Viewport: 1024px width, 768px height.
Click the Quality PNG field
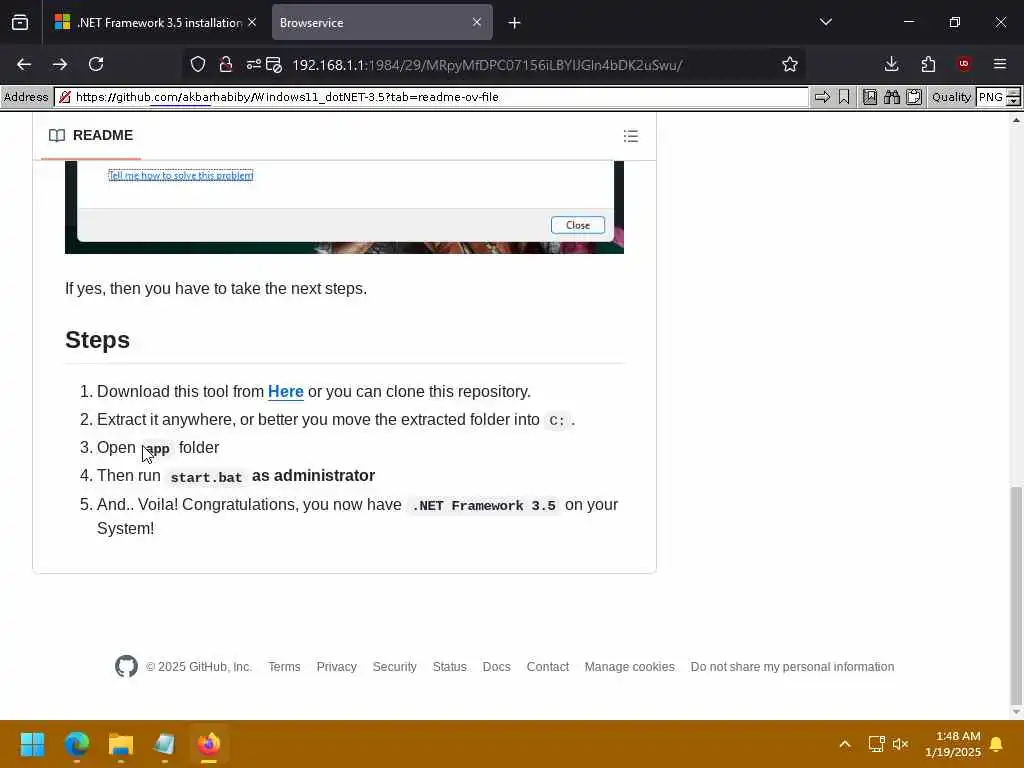click(991, 97)
